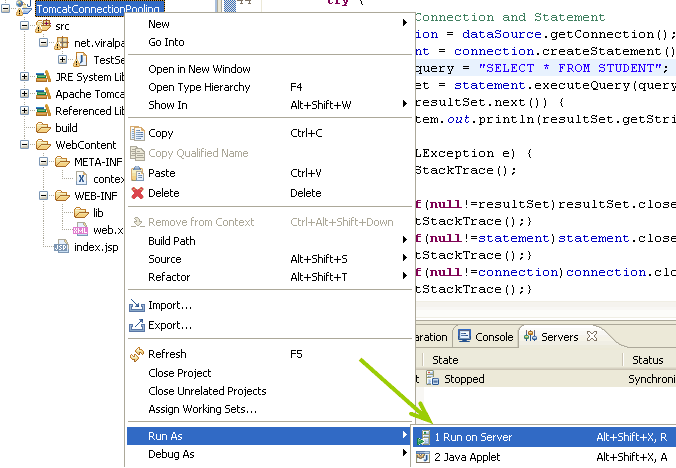Collapse the src folder tree node
The width and height of the screenshot is (676, 468).
tap(25, 26)
